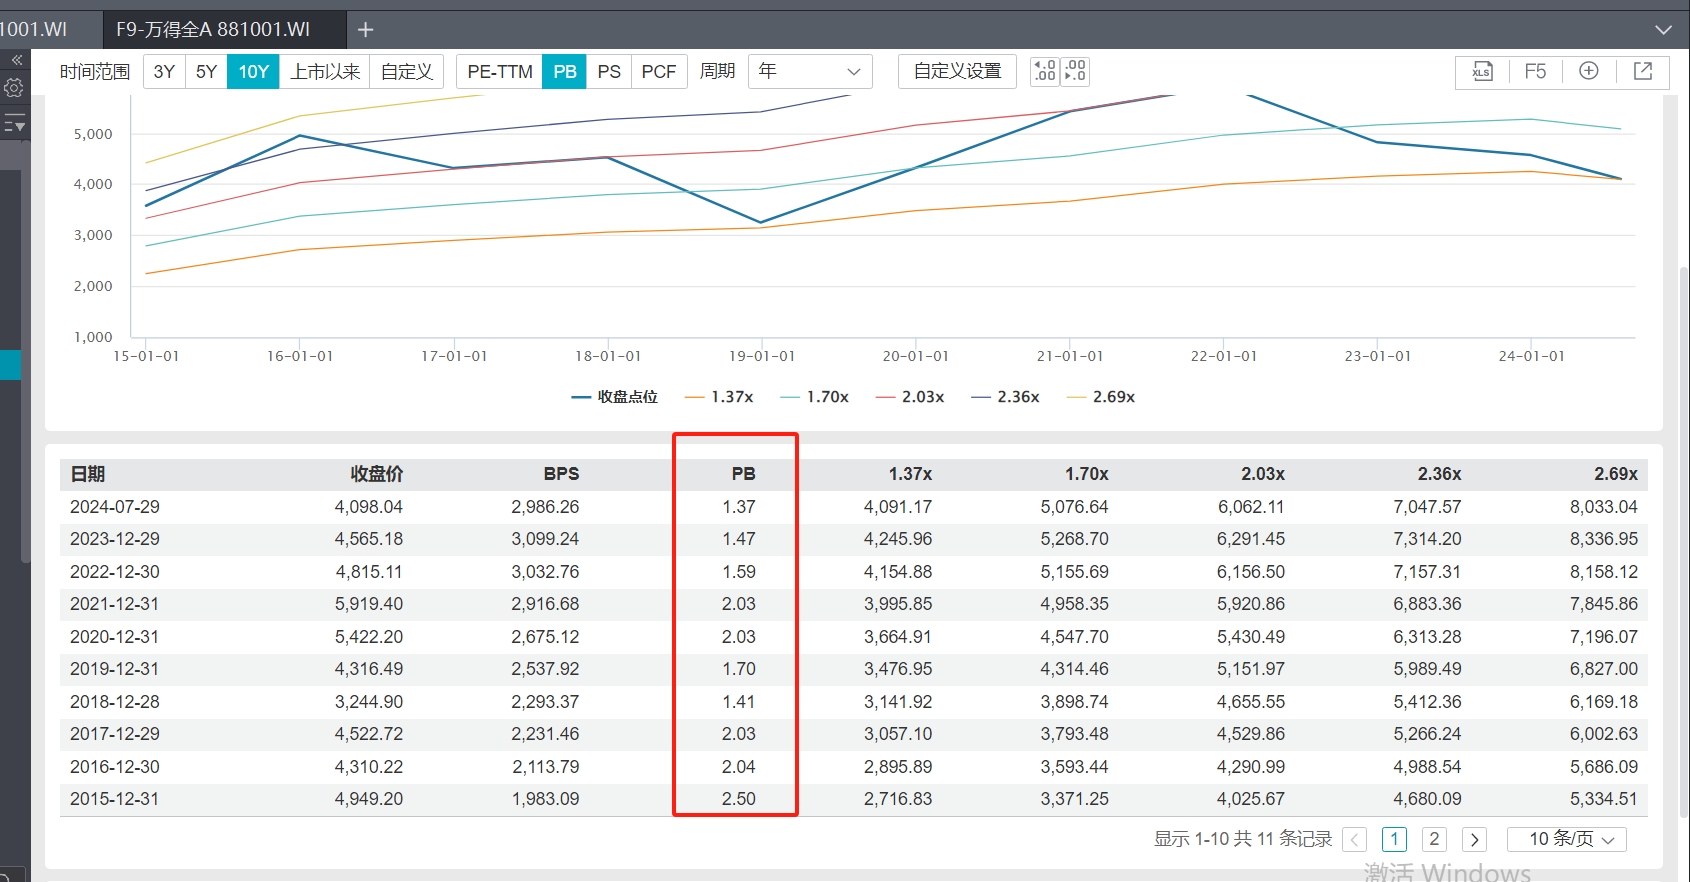Select 3Y time range
1690x882 pixels.
click(164, 72)
